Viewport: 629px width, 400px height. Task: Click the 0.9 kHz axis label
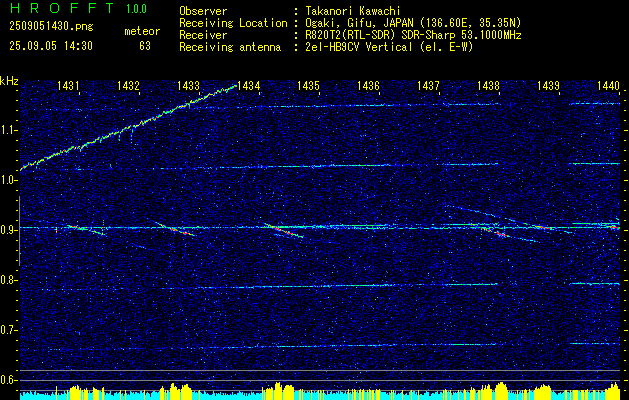[x=7, y=230]
